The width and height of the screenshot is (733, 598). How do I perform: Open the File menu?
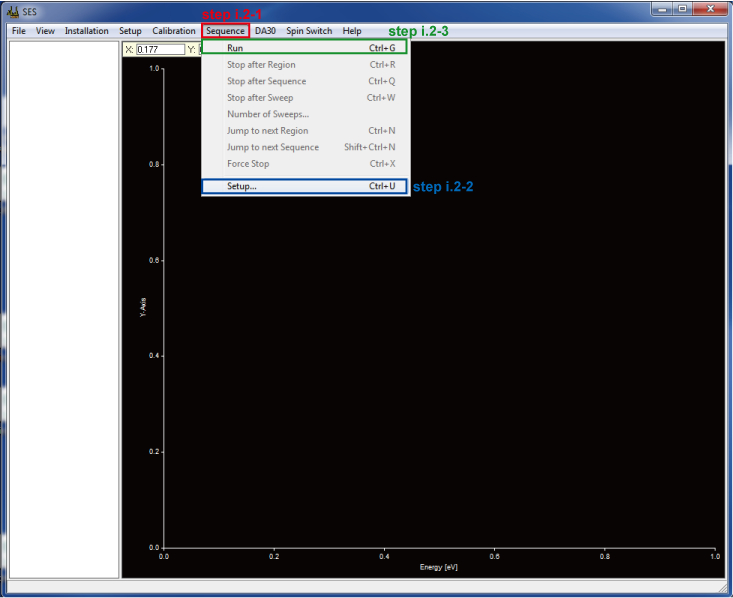[18, 31]
